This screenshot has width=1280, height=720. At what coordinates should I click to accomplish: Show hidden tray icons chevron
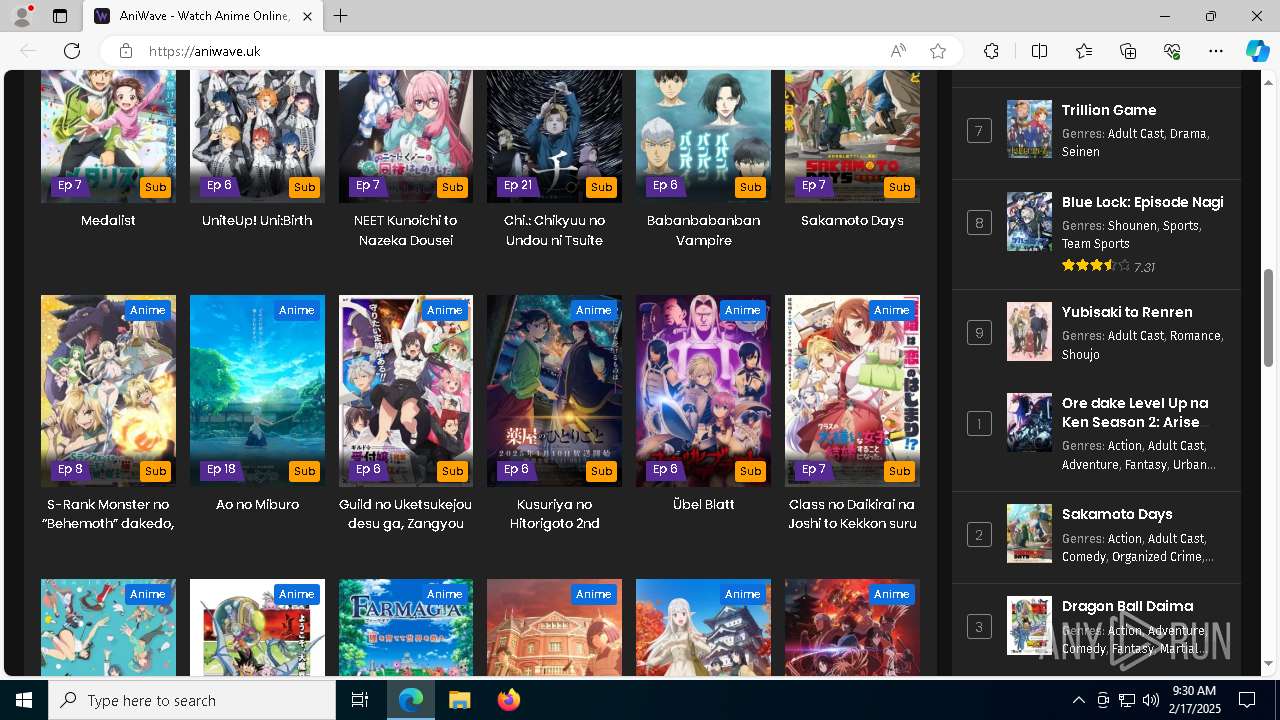1078,700
